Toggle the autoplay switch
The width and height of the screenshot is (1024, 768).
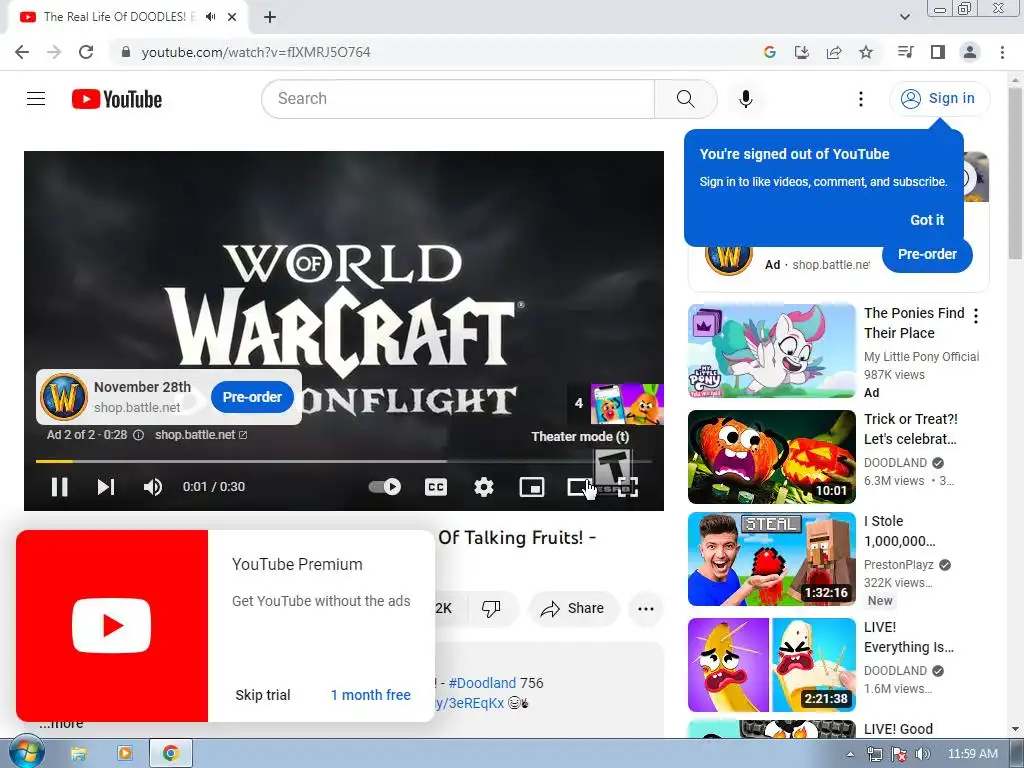point(385,487)
